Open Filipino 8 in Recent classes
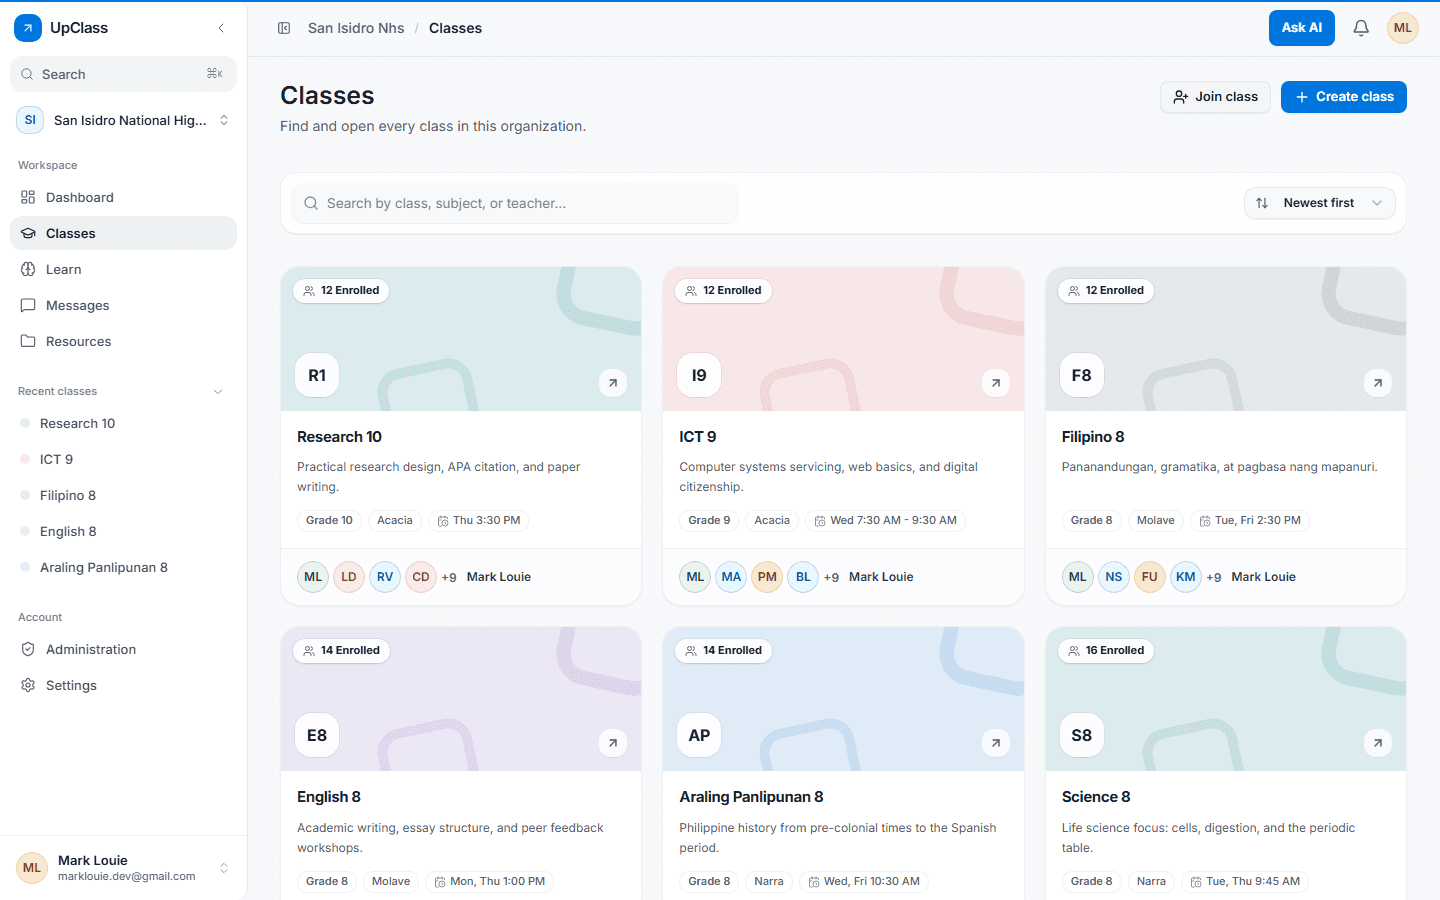1440x900 pixels. tap(124, 495)
